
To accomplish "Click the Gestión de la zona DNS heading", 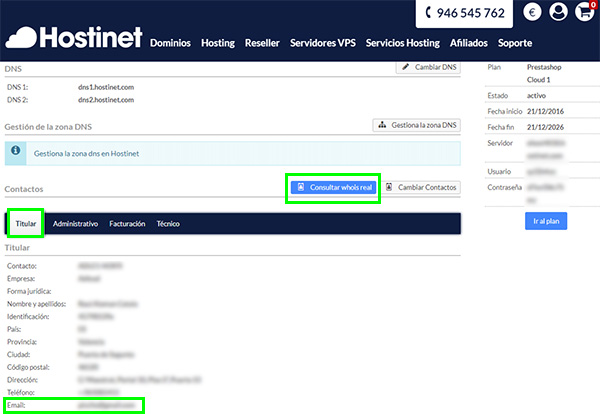I will click(x=48, y=127).
